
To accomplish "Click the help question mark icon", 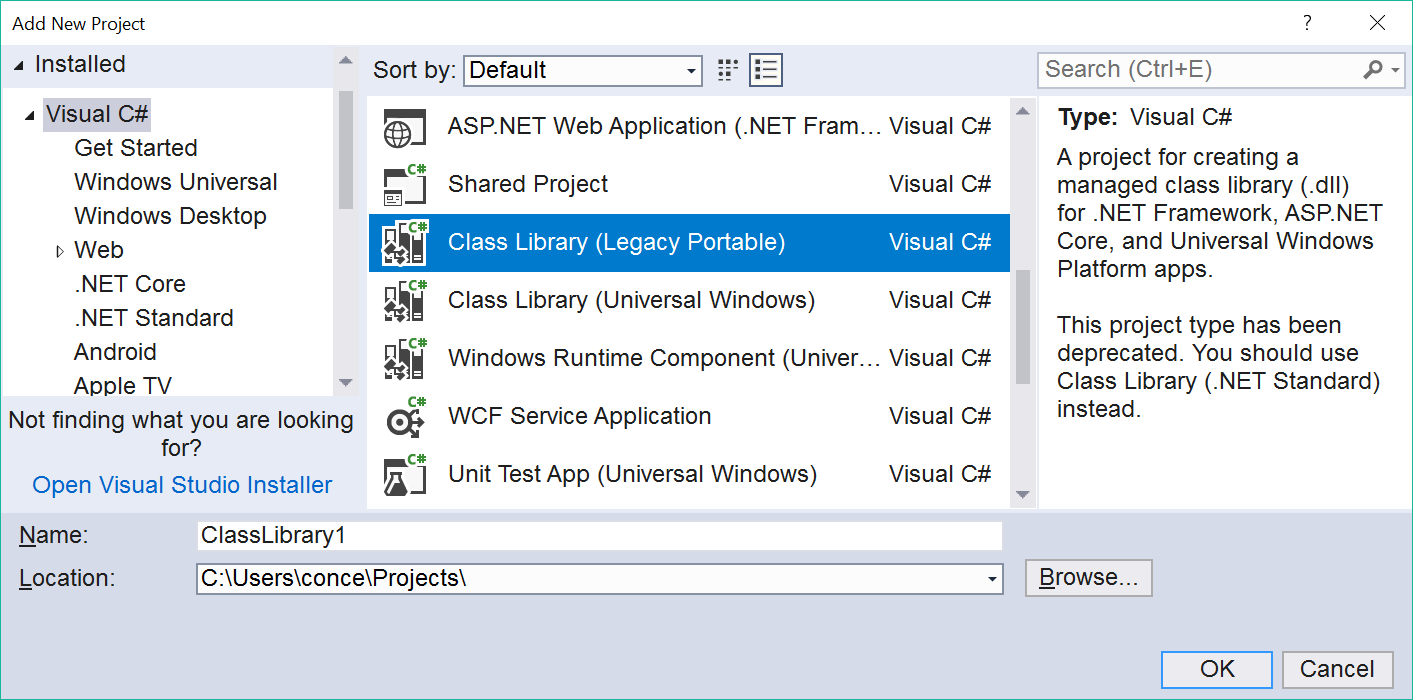I will tap(1306, 23).
